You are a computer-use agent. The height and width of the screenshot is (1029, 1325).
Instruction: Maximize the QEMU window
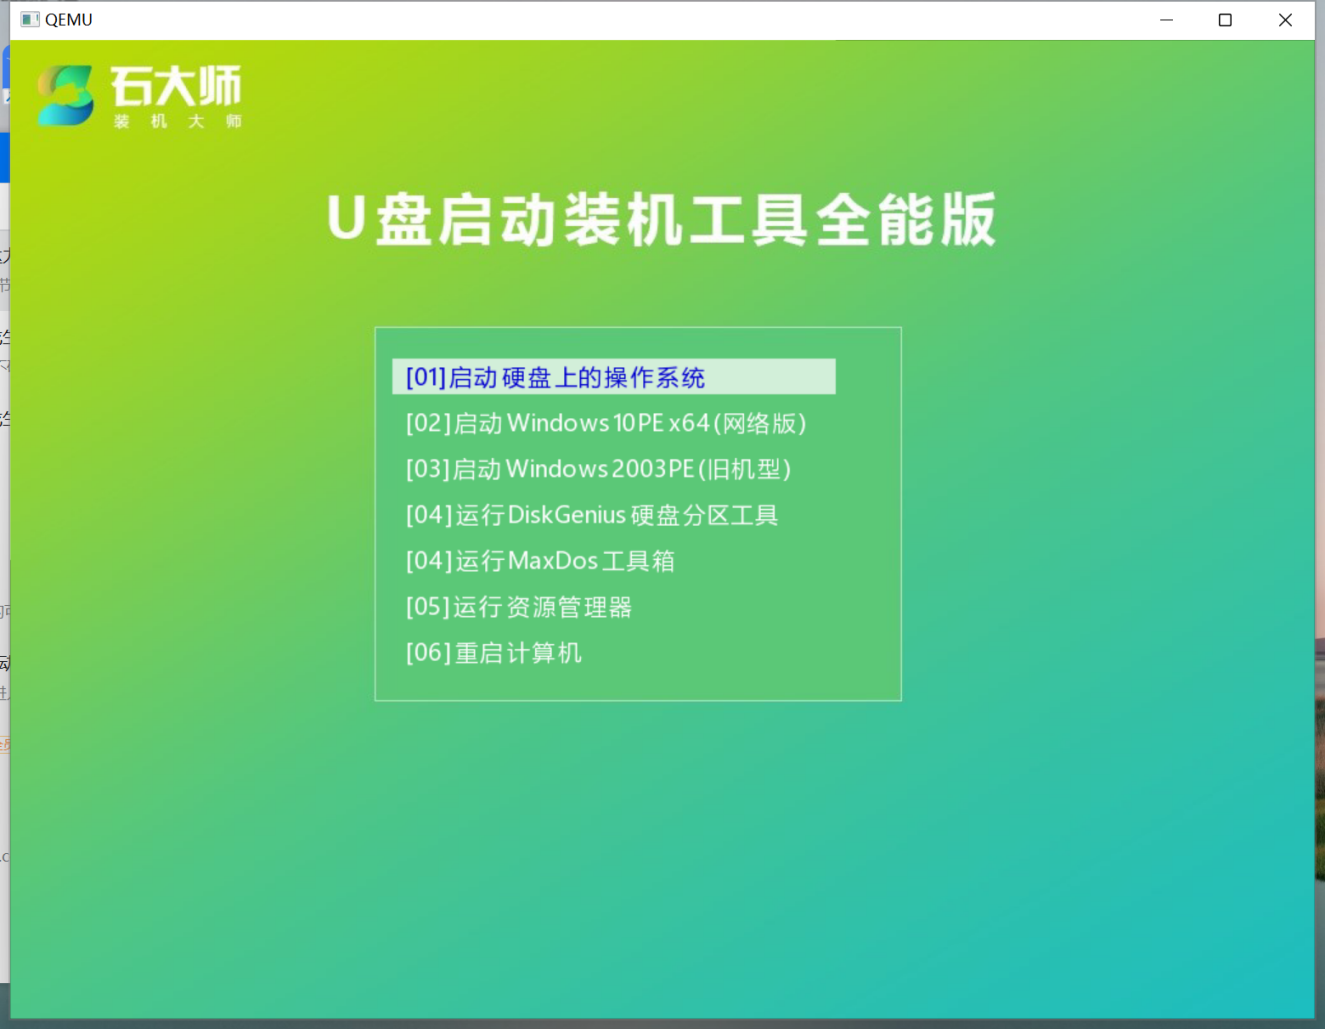pos(1225,19)
